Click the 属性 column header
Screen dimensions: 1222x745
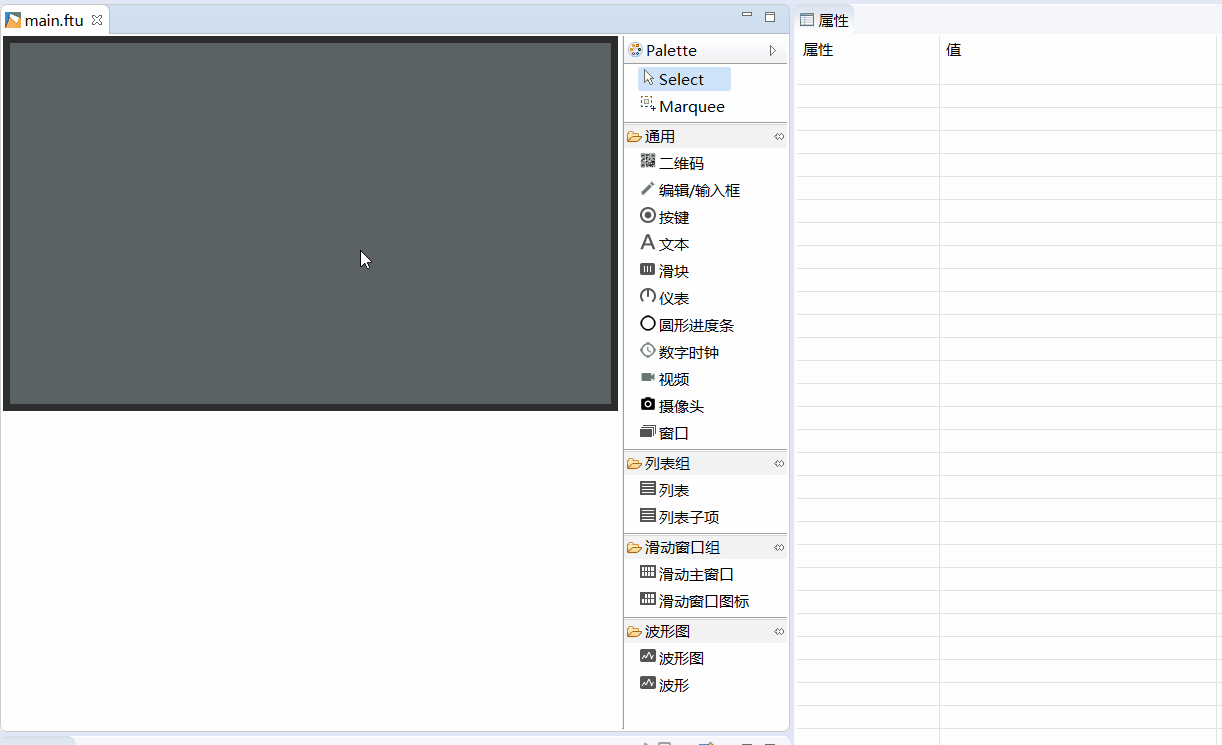(x=818, y=49)
